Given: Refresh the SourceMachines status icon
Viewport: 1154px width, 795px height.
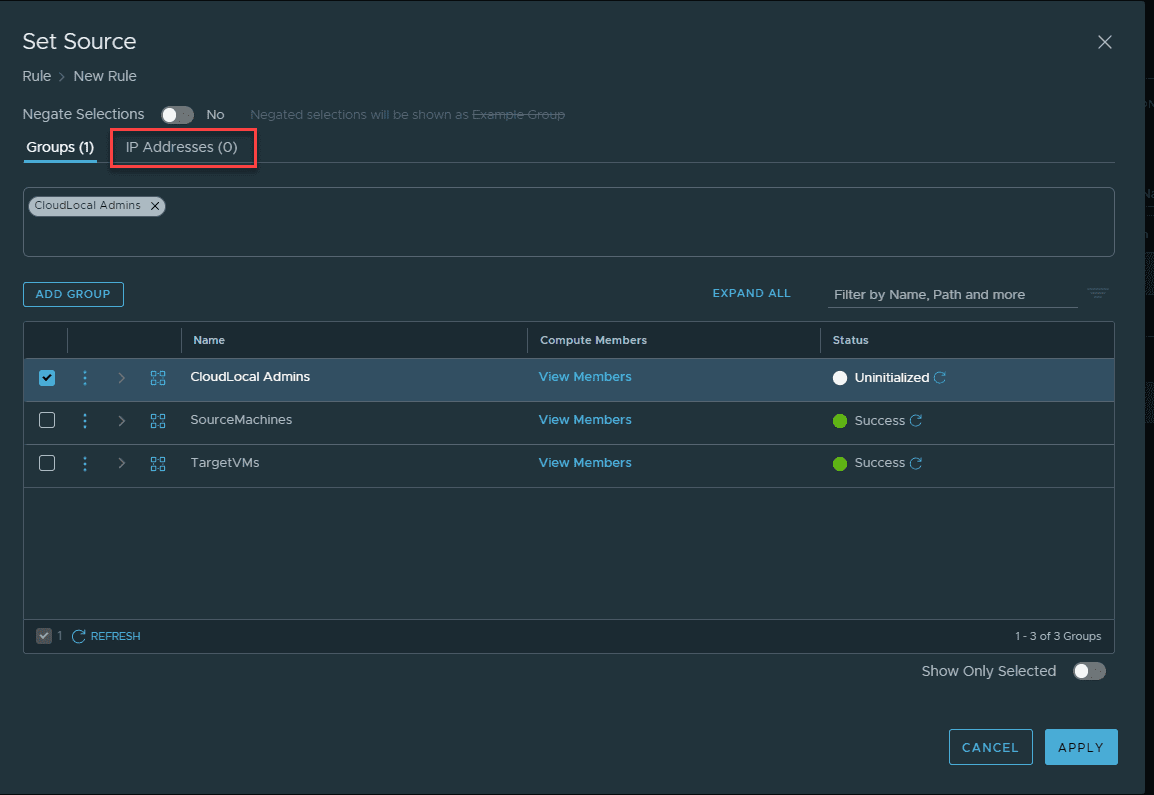Looking at the screenshot, I should pos(916,421).
